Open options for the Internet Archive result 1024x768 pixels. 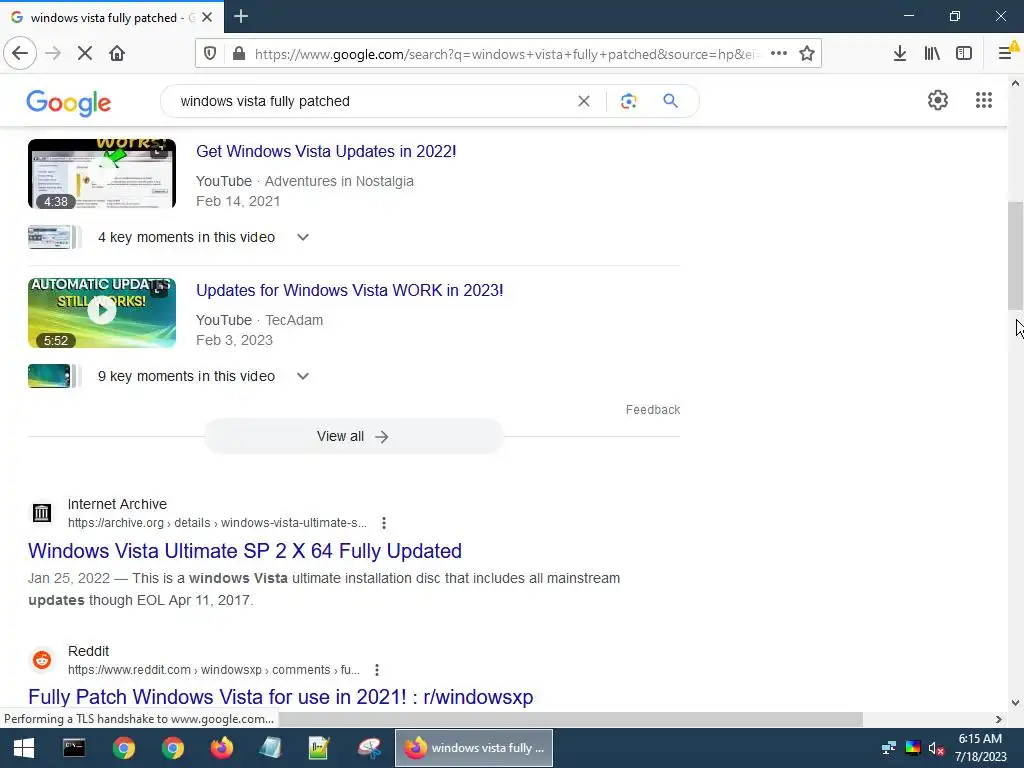coord(384,523)
